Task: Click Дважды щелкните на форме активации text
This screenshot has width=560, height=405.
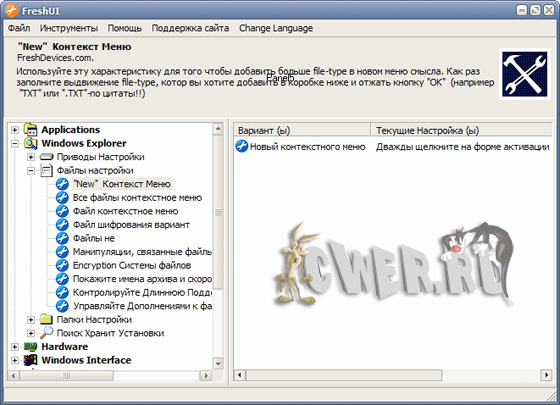Action: click(x=462, y=147)
